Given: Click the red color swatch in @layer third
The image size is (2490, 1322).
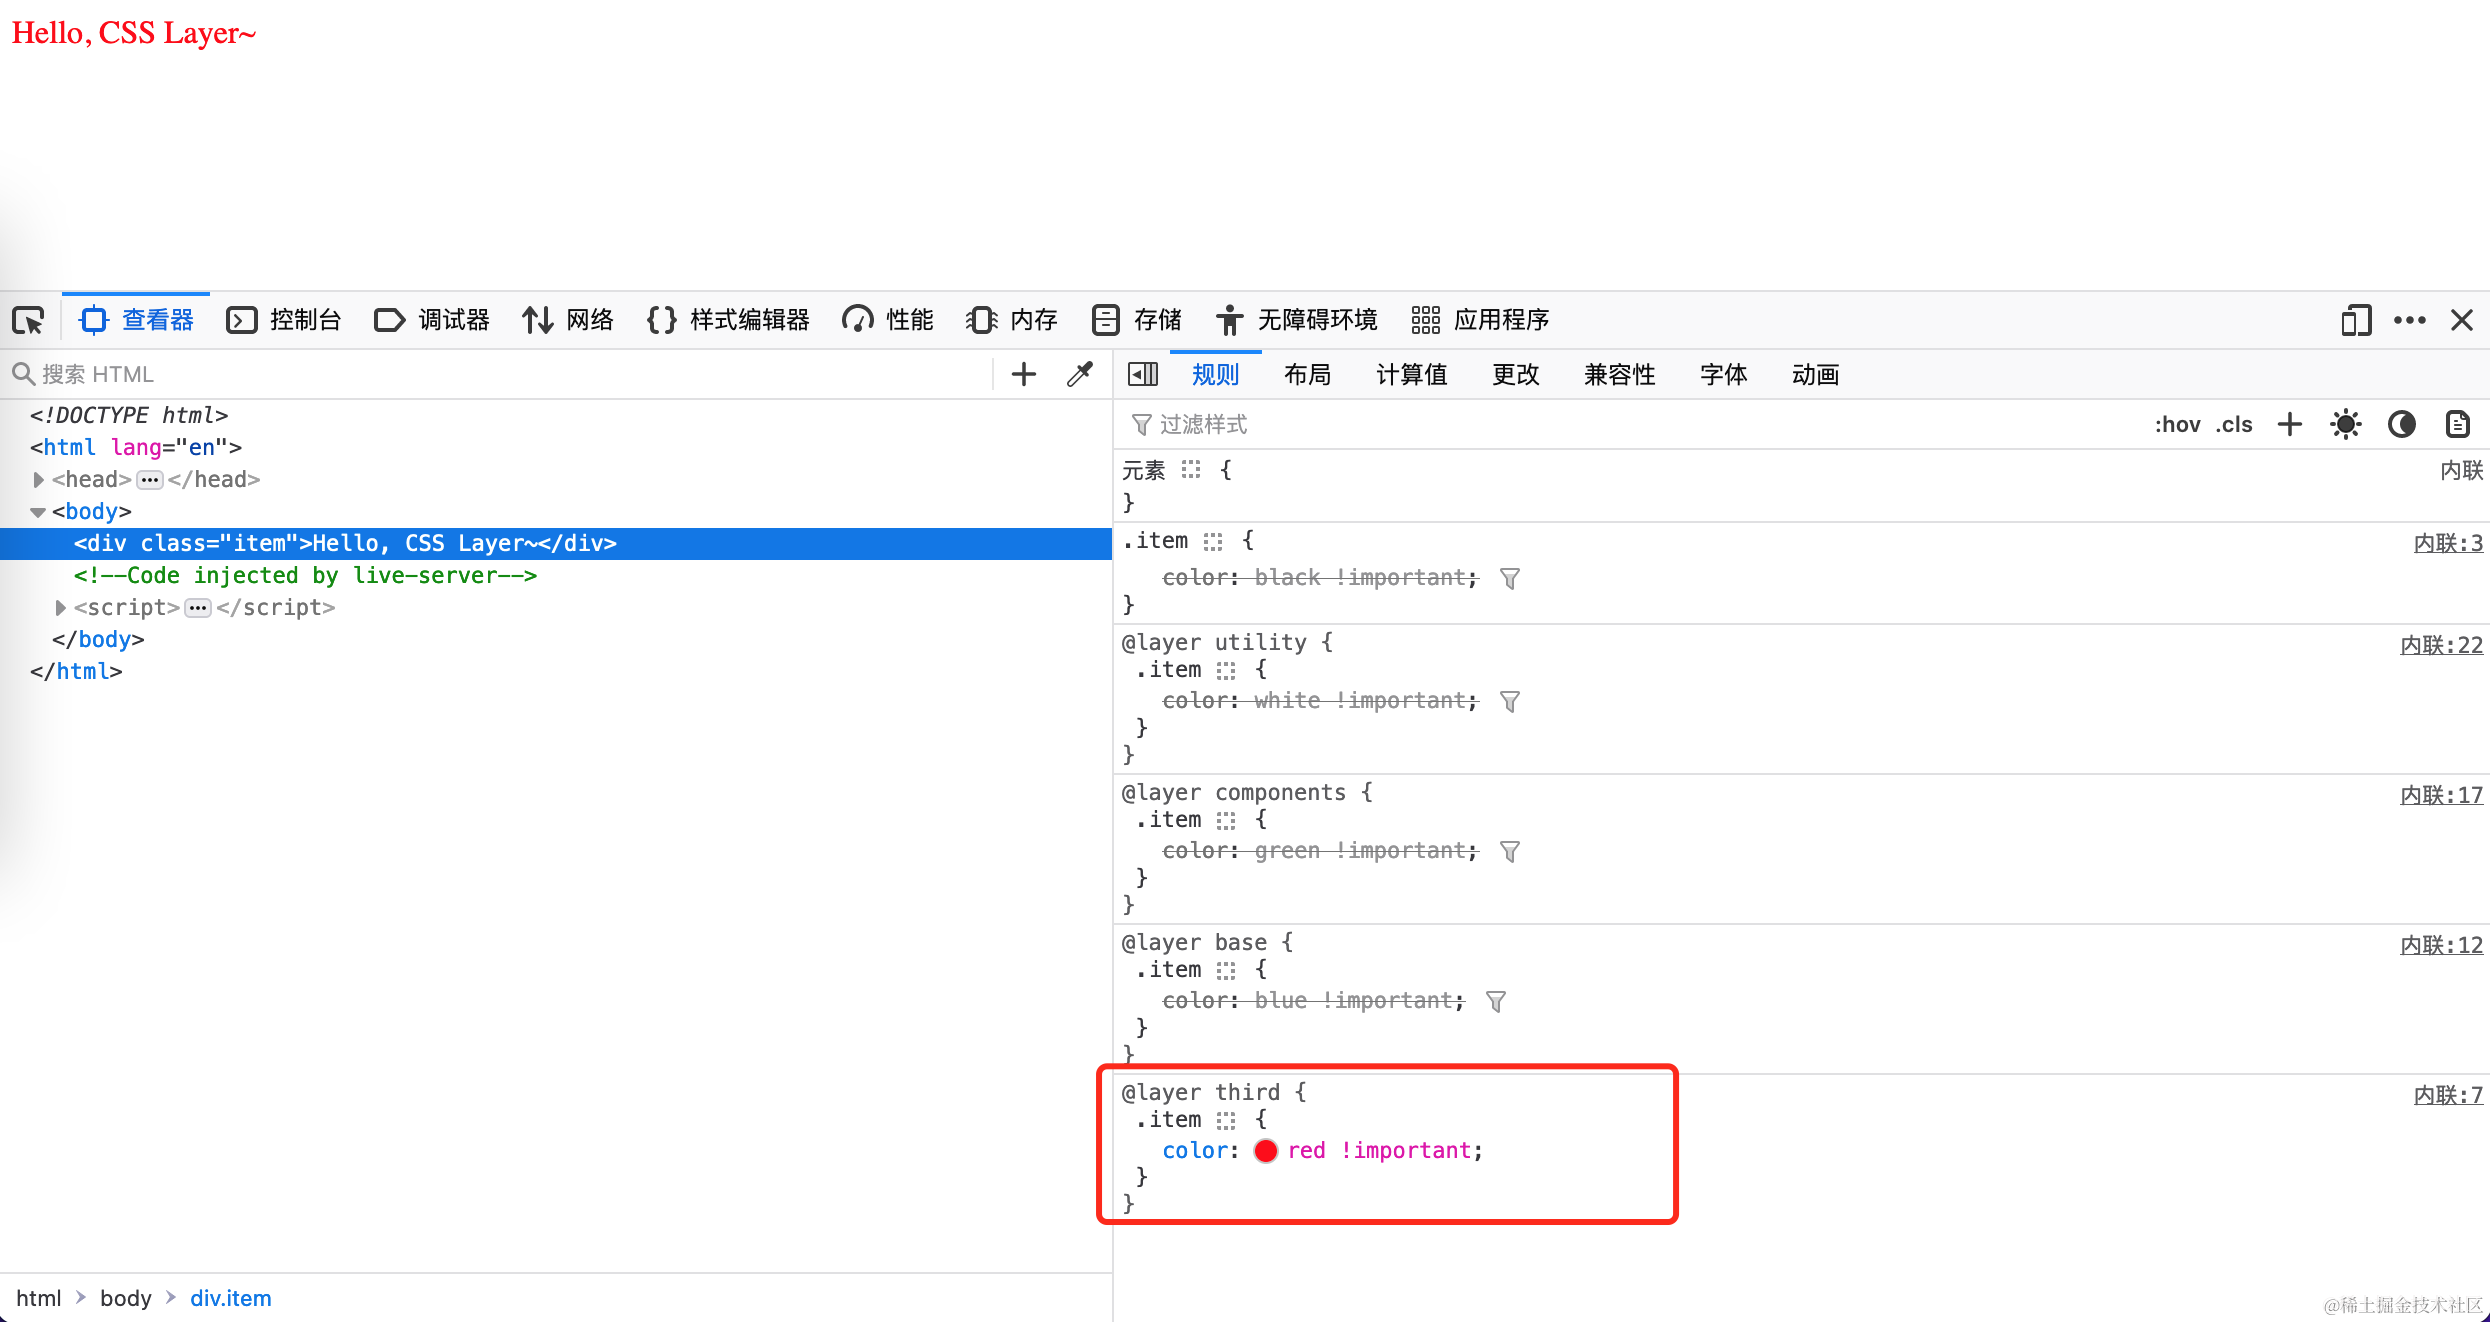Looking at the screenshot, I should click(1265, 1150).
